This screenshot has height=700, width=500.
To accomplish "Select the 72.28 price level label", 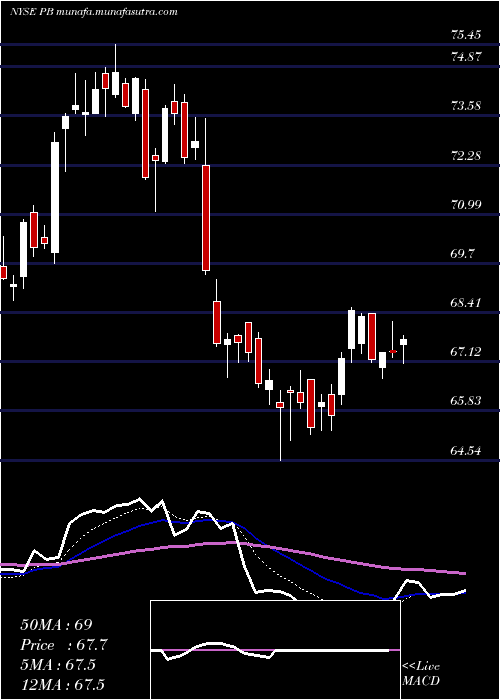I will [466, 156].
